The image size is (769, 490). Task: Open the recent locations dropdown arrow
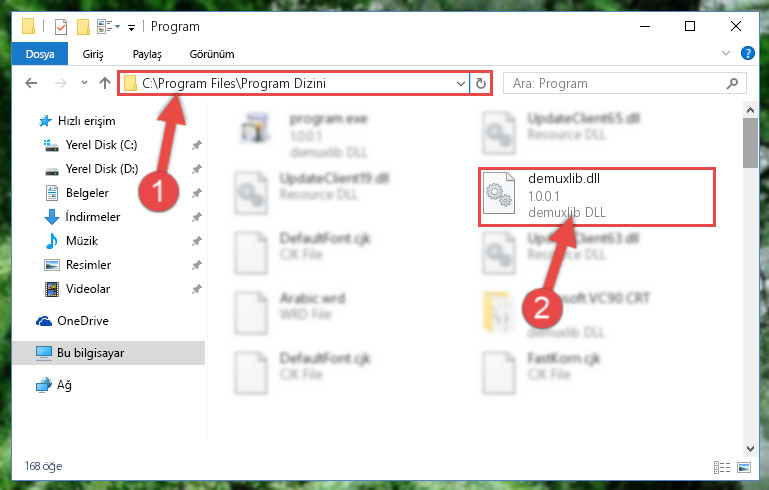coord(84,83)
